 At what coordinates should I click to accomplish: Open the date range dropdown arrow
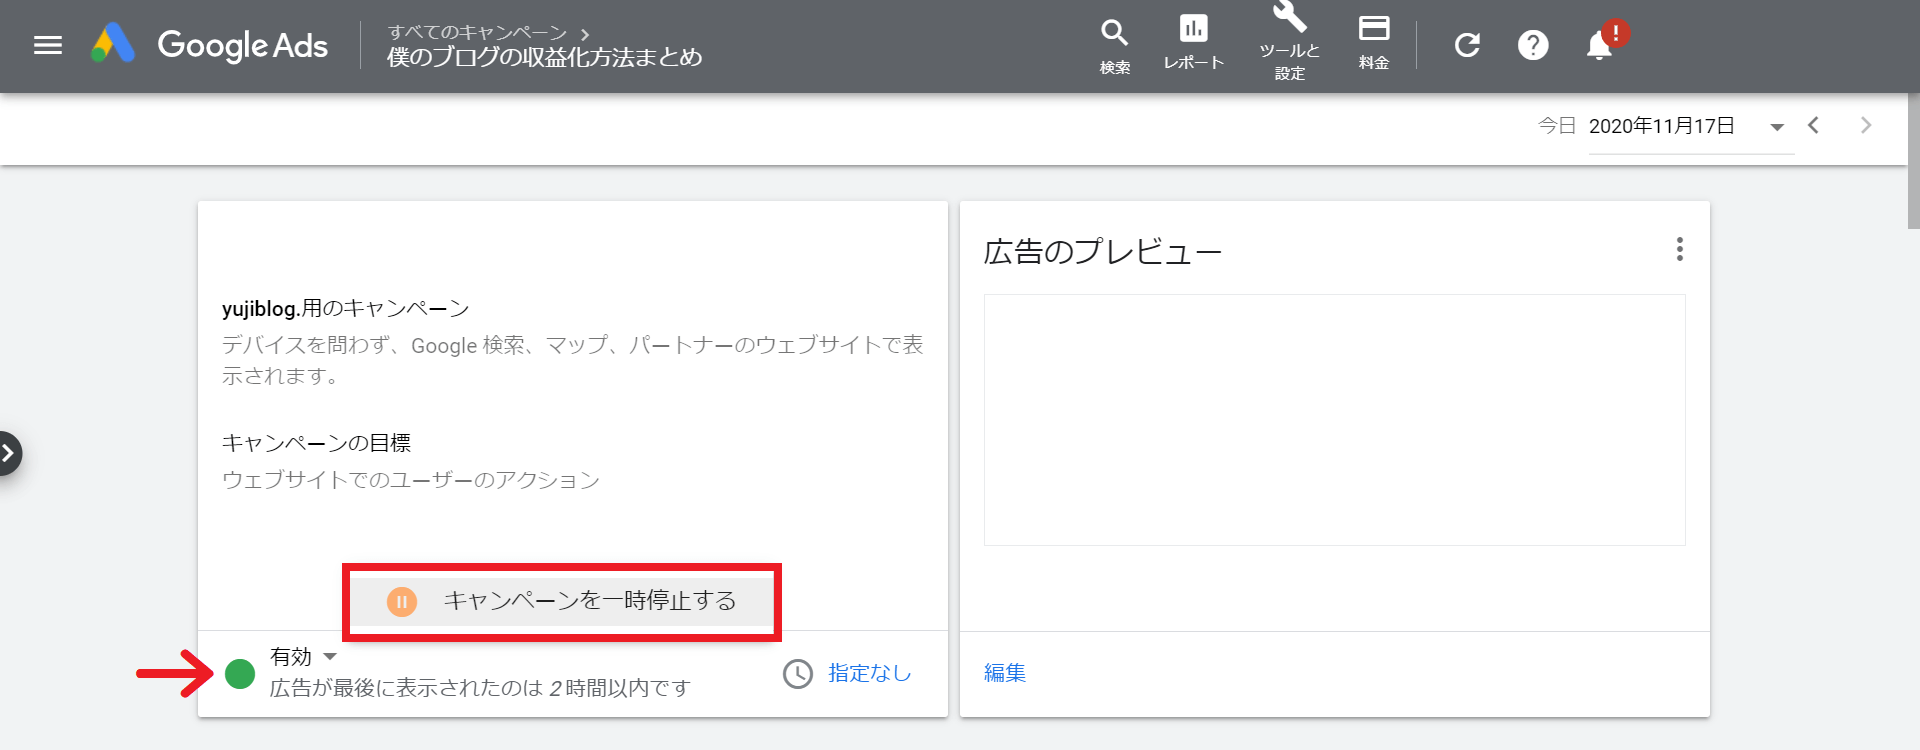click(1777, 127)
